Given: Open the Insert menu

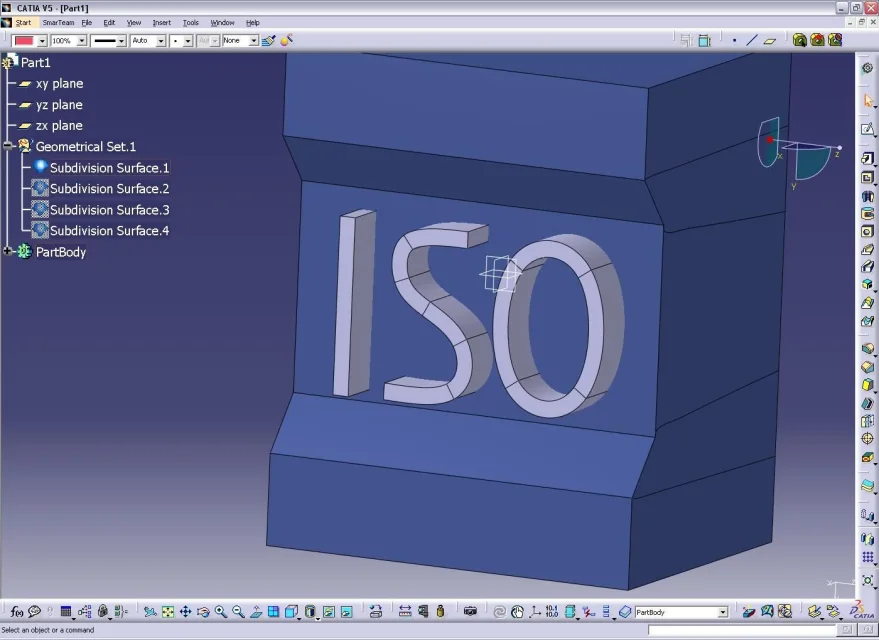Looking at the screenshot, I should [x=161, y=23].
